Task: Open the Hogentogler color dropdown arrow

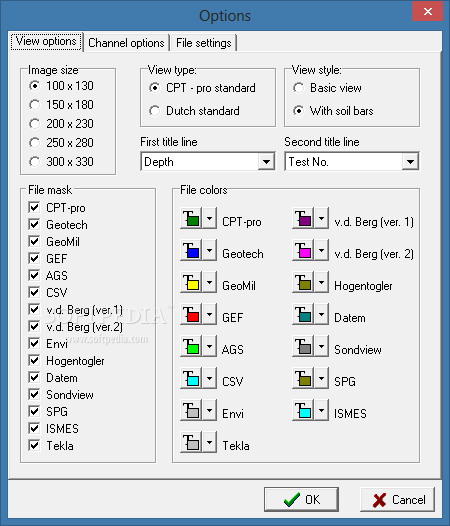Action: pos(321,282)
